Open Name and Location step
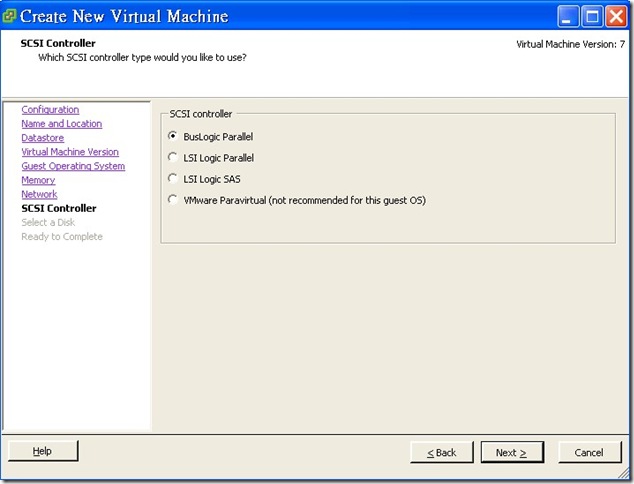Image resolution: width=634 pixels, height=484 pixels. coord(61,124)
